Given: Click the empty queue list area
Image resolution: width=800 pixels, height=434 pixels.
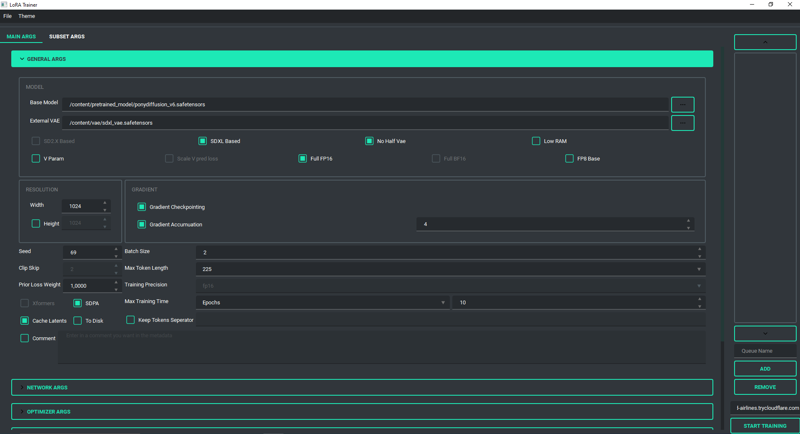Looking at the screenshot, I should (x=765, y=188).
